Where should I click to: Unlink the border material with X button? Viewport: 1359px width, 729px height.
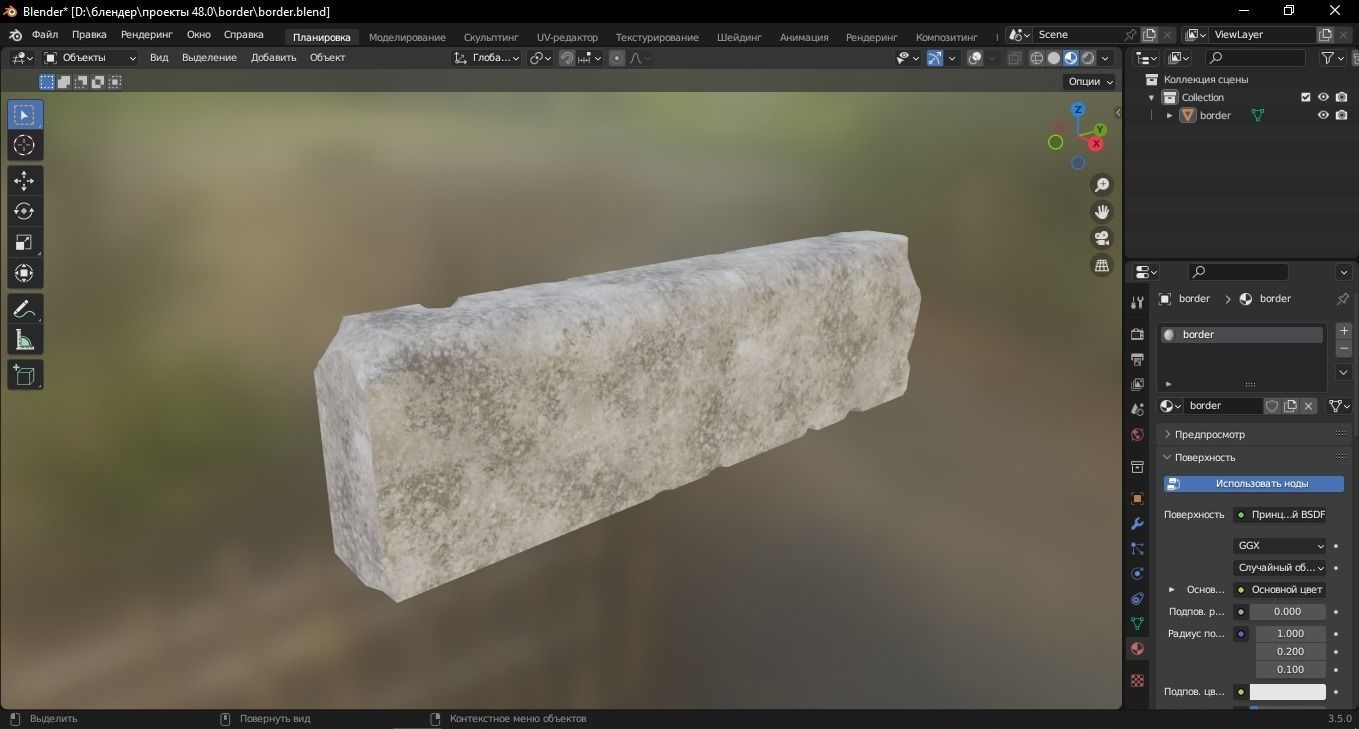click(x=1308, y=406)
